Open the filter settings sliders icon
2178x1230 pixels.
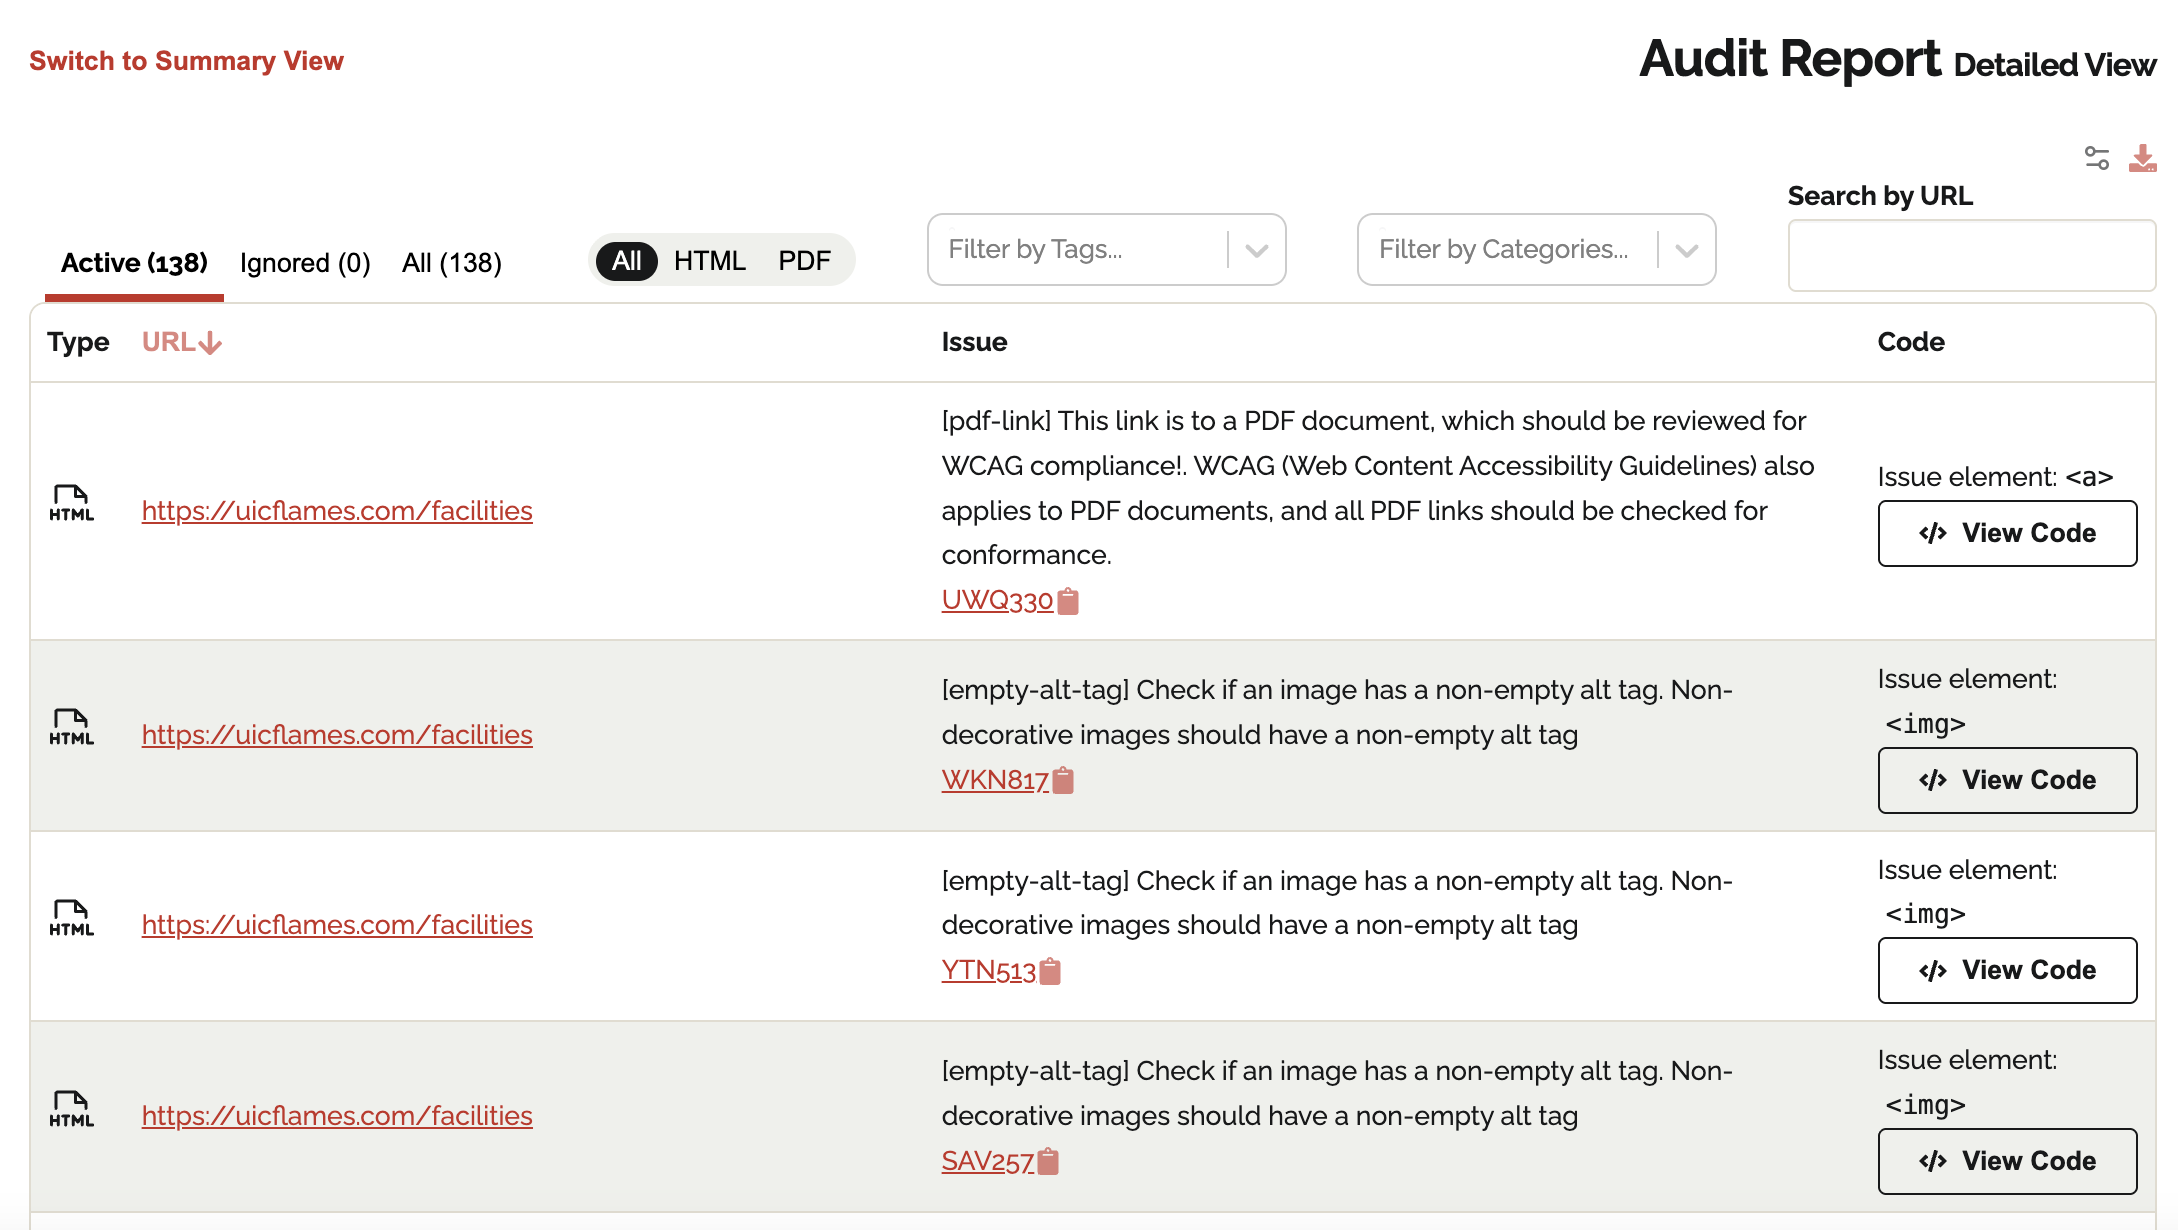coord(2096,158)
